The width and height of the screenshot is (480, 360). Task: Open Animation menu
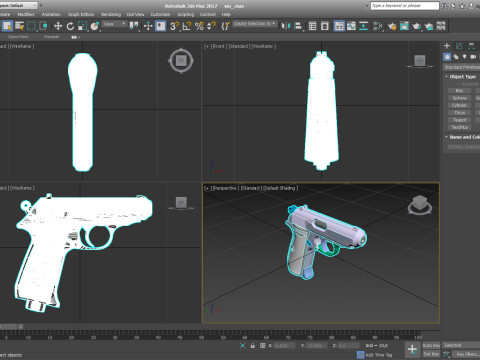coord(51,14)
